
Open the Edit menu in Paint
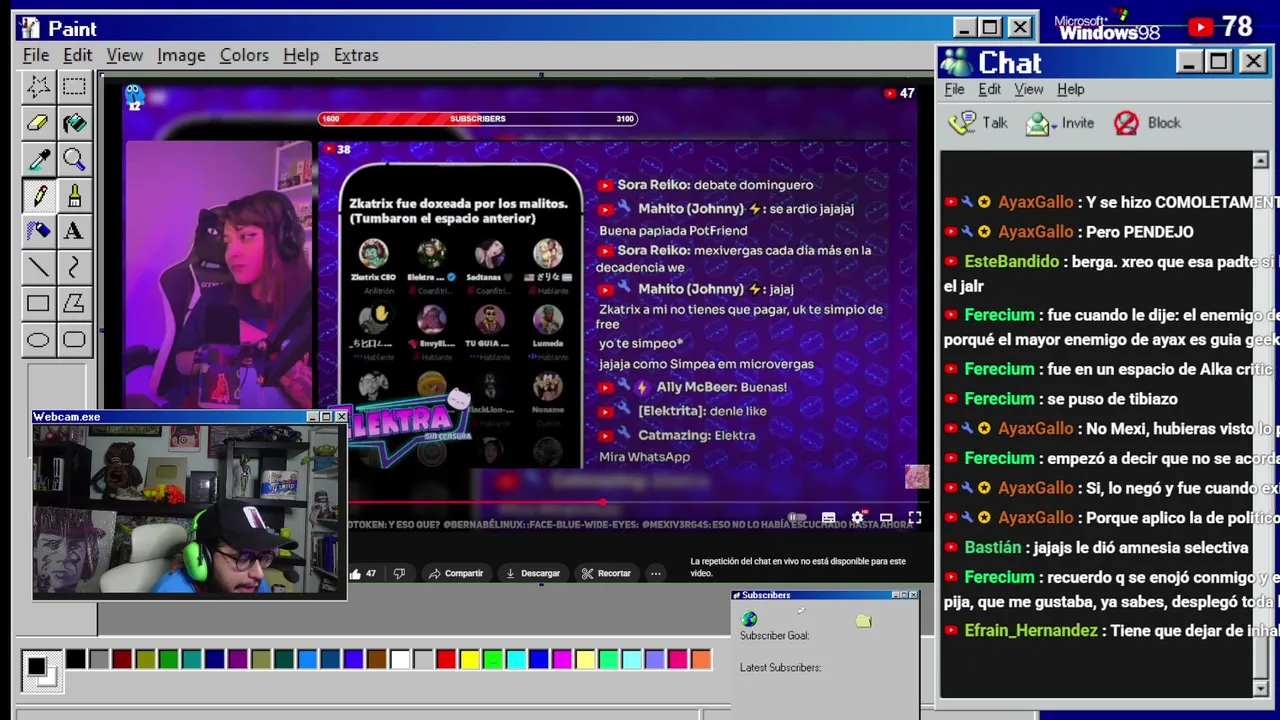[x=77, y=55]
